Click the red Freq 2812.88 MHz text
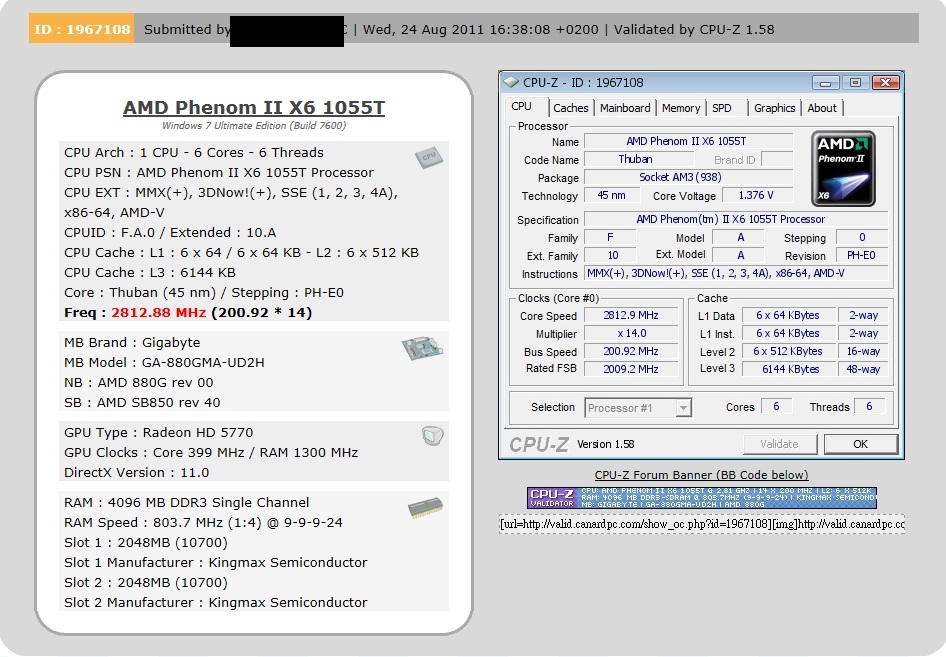This screenshot has width=946, height=657. coord(159,313)
